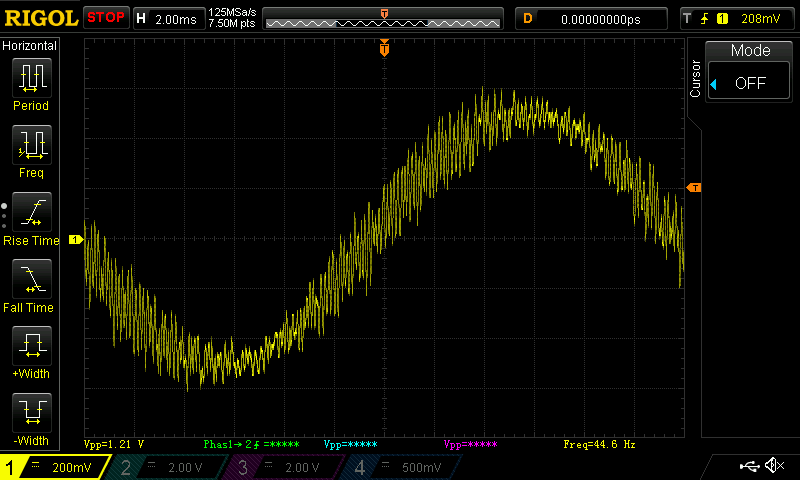
Task: Click the Vpp=1.21 V measurement readout
Action: (114, 443)
